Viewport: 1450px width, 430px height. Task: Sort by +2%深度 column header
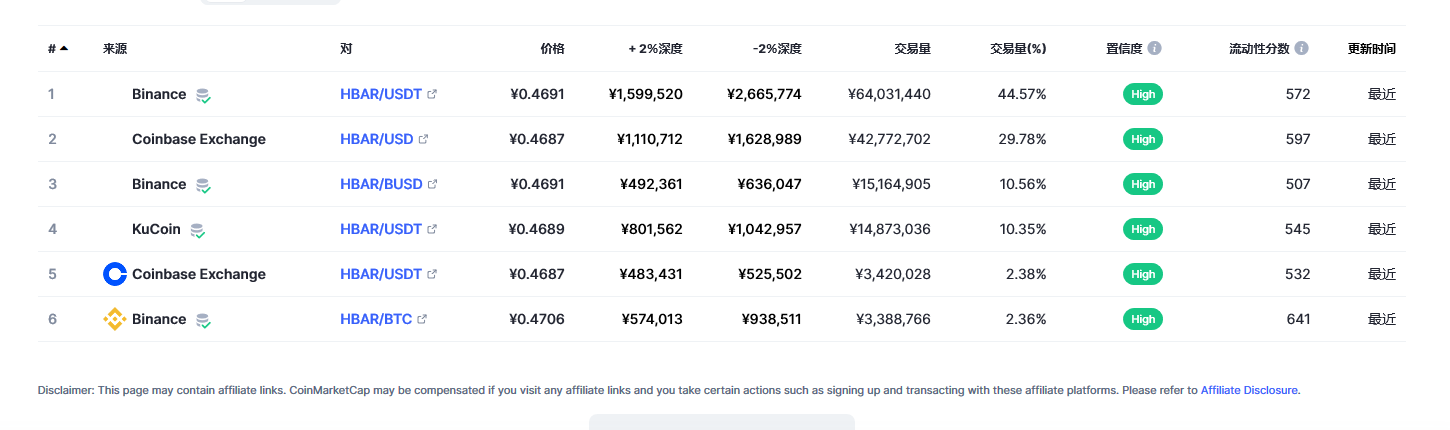pyautogui.click(x=655, y=48)
